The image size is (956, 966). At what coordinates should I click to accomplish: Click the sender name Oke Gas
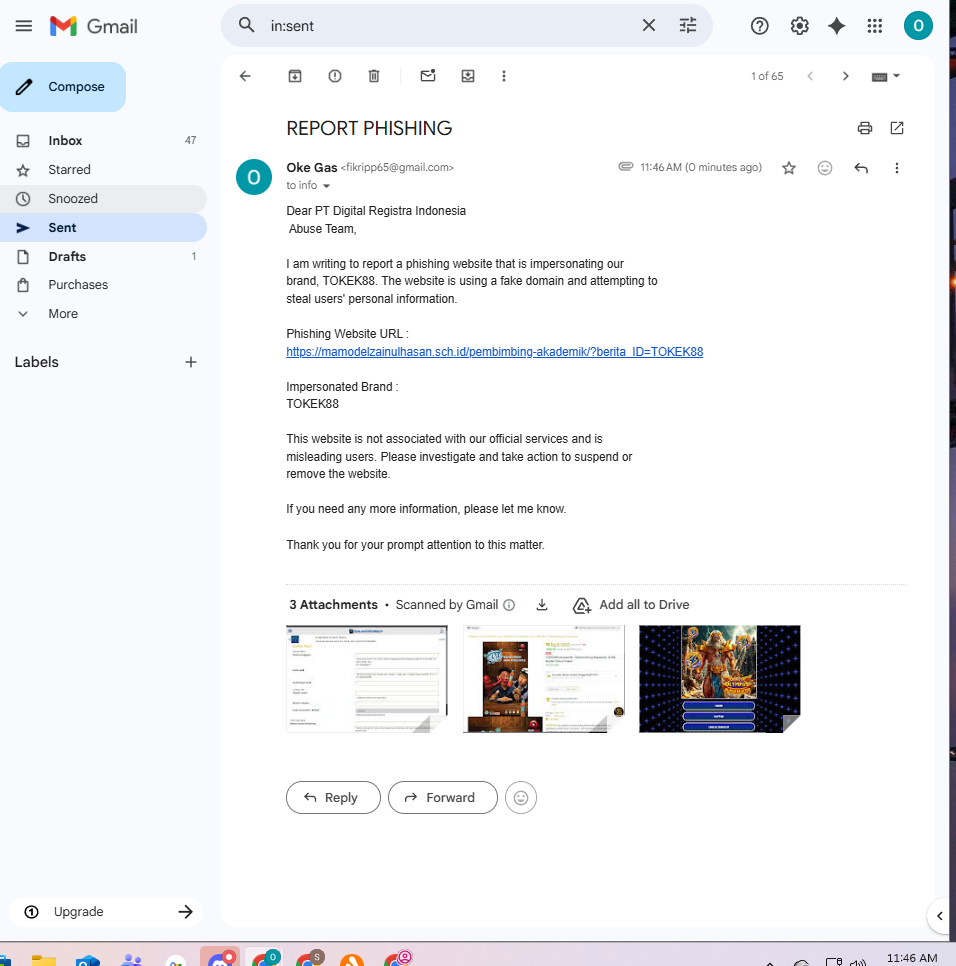coord(312,168)
